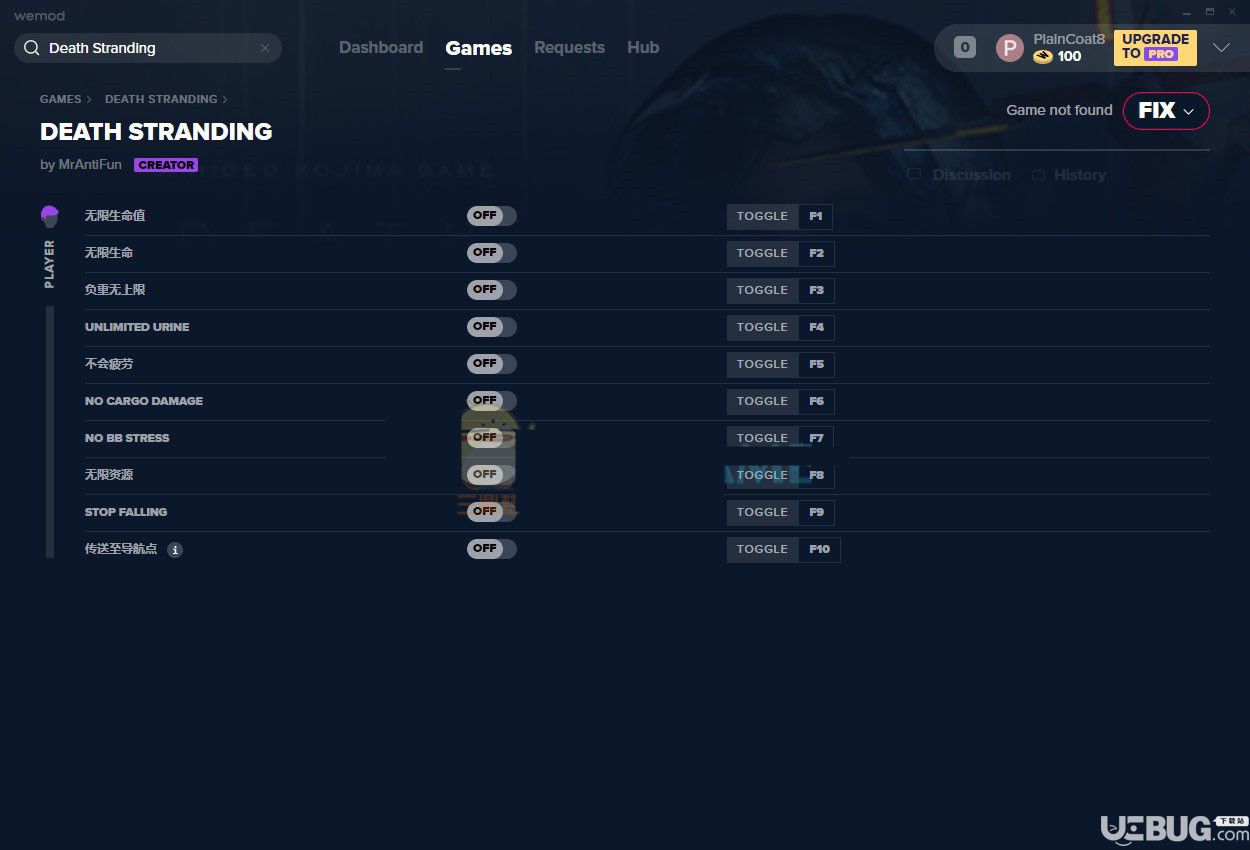Click TOGGLE button for F3 hotkey
The width and height of the screenshot is (1250, 850).
click(x=762, y=290)
